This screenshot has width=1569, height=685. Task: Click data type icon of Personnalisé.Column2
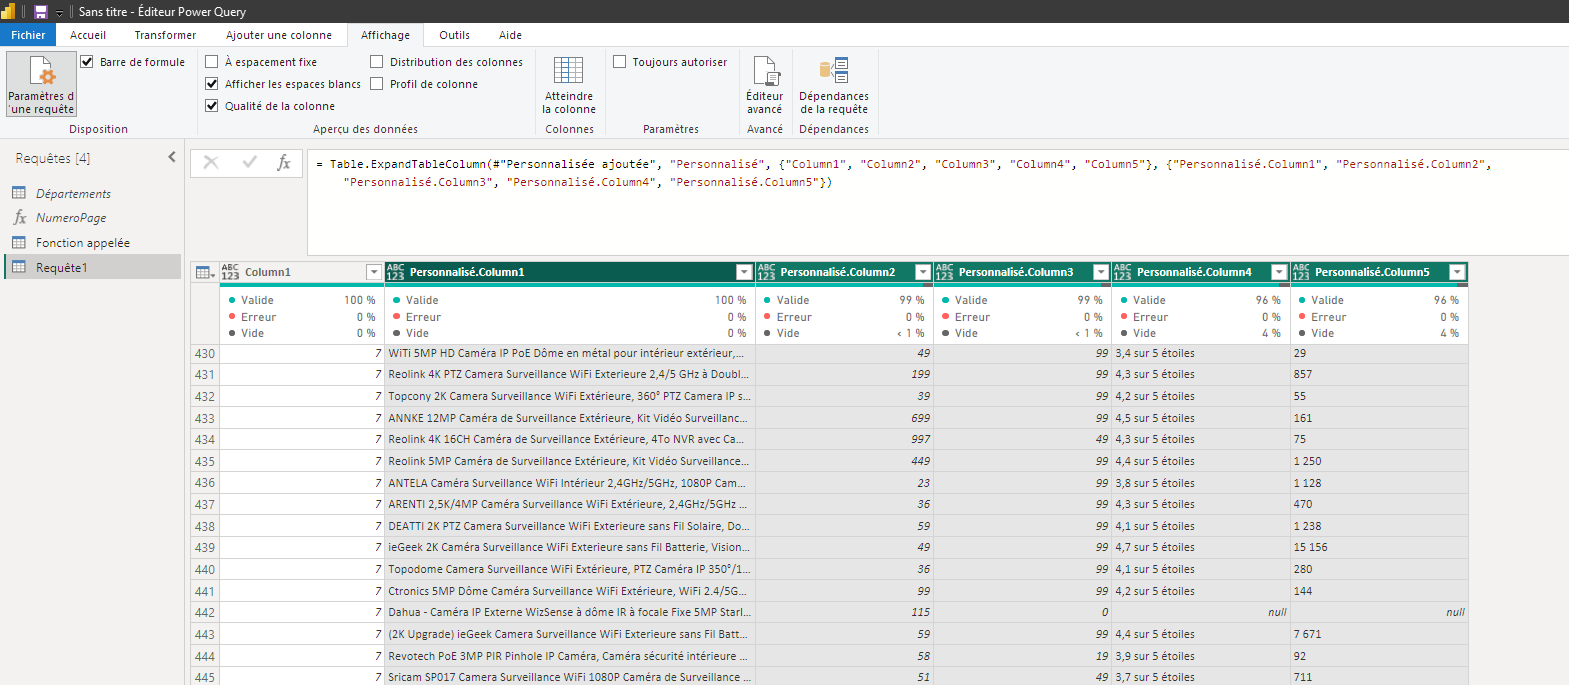click(x=766, y=272)
